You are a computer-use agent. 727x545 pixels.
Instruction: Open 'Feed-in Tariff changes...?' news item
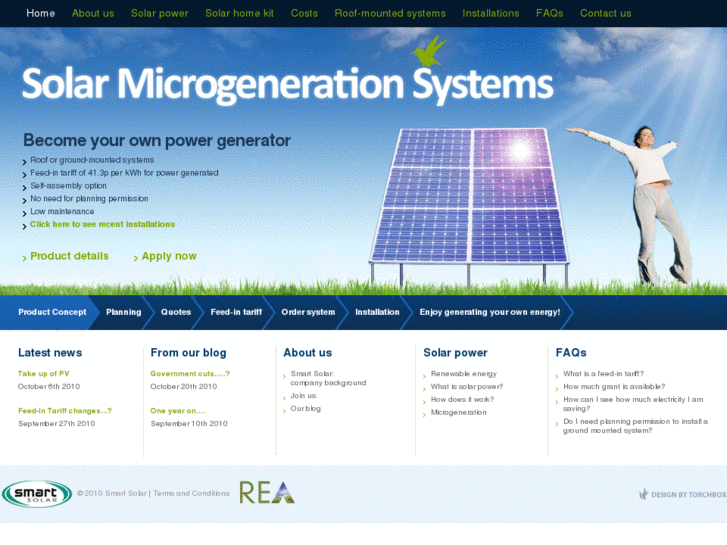pyautogui.click(x=65, y=410)
